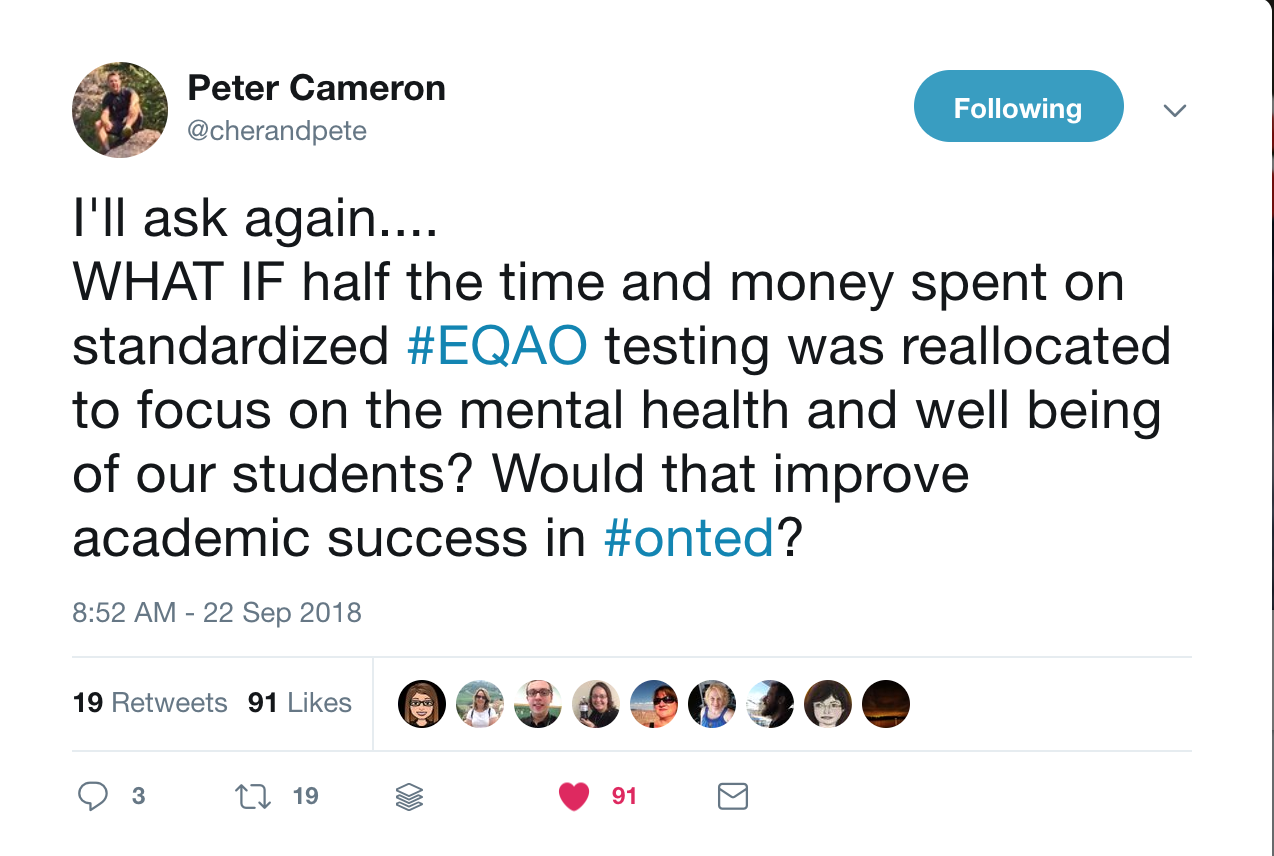This screenshot has height=856, width=1274.
Task: Unlike the tweet via red heart
Action: (x=574, y=796)
